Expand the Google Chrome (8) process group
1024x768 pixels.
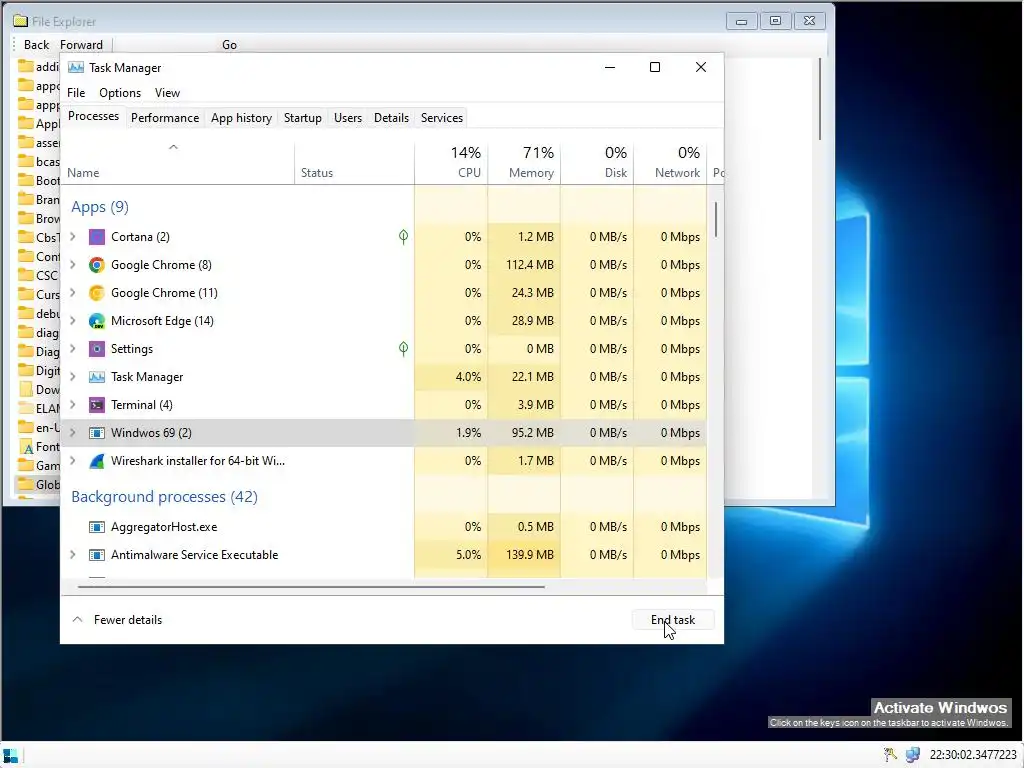pyautogui.click(x=72, y=265)
